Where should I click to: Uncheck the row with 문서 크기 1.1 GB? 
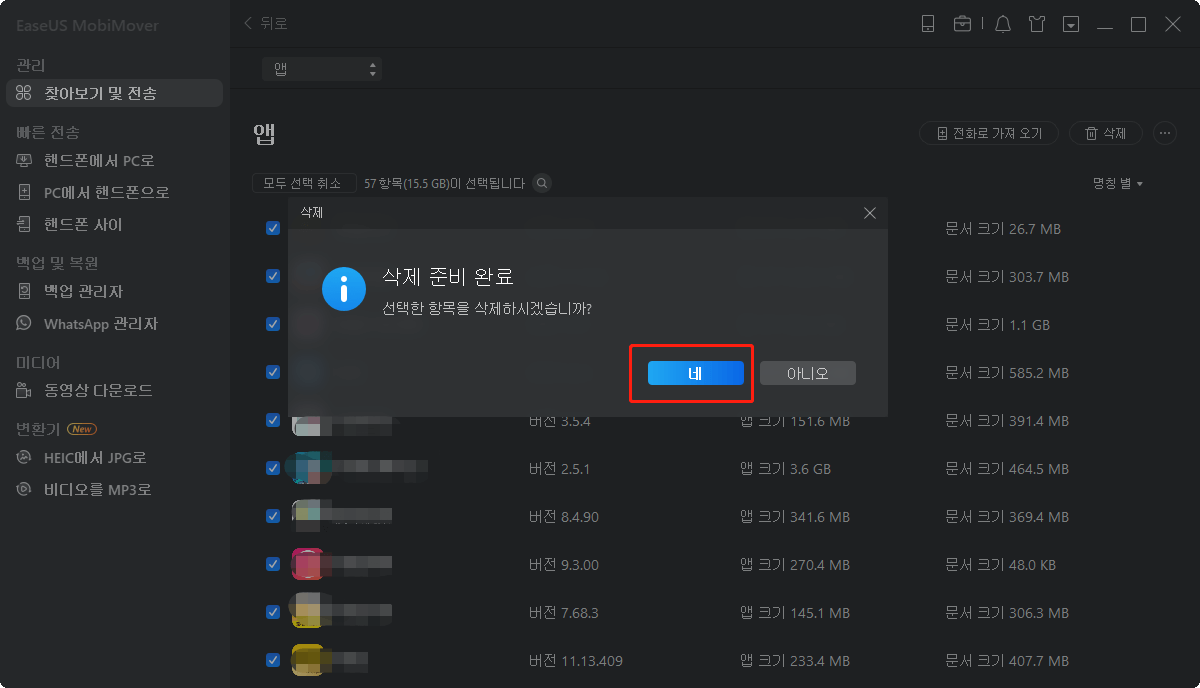[273, 324]
